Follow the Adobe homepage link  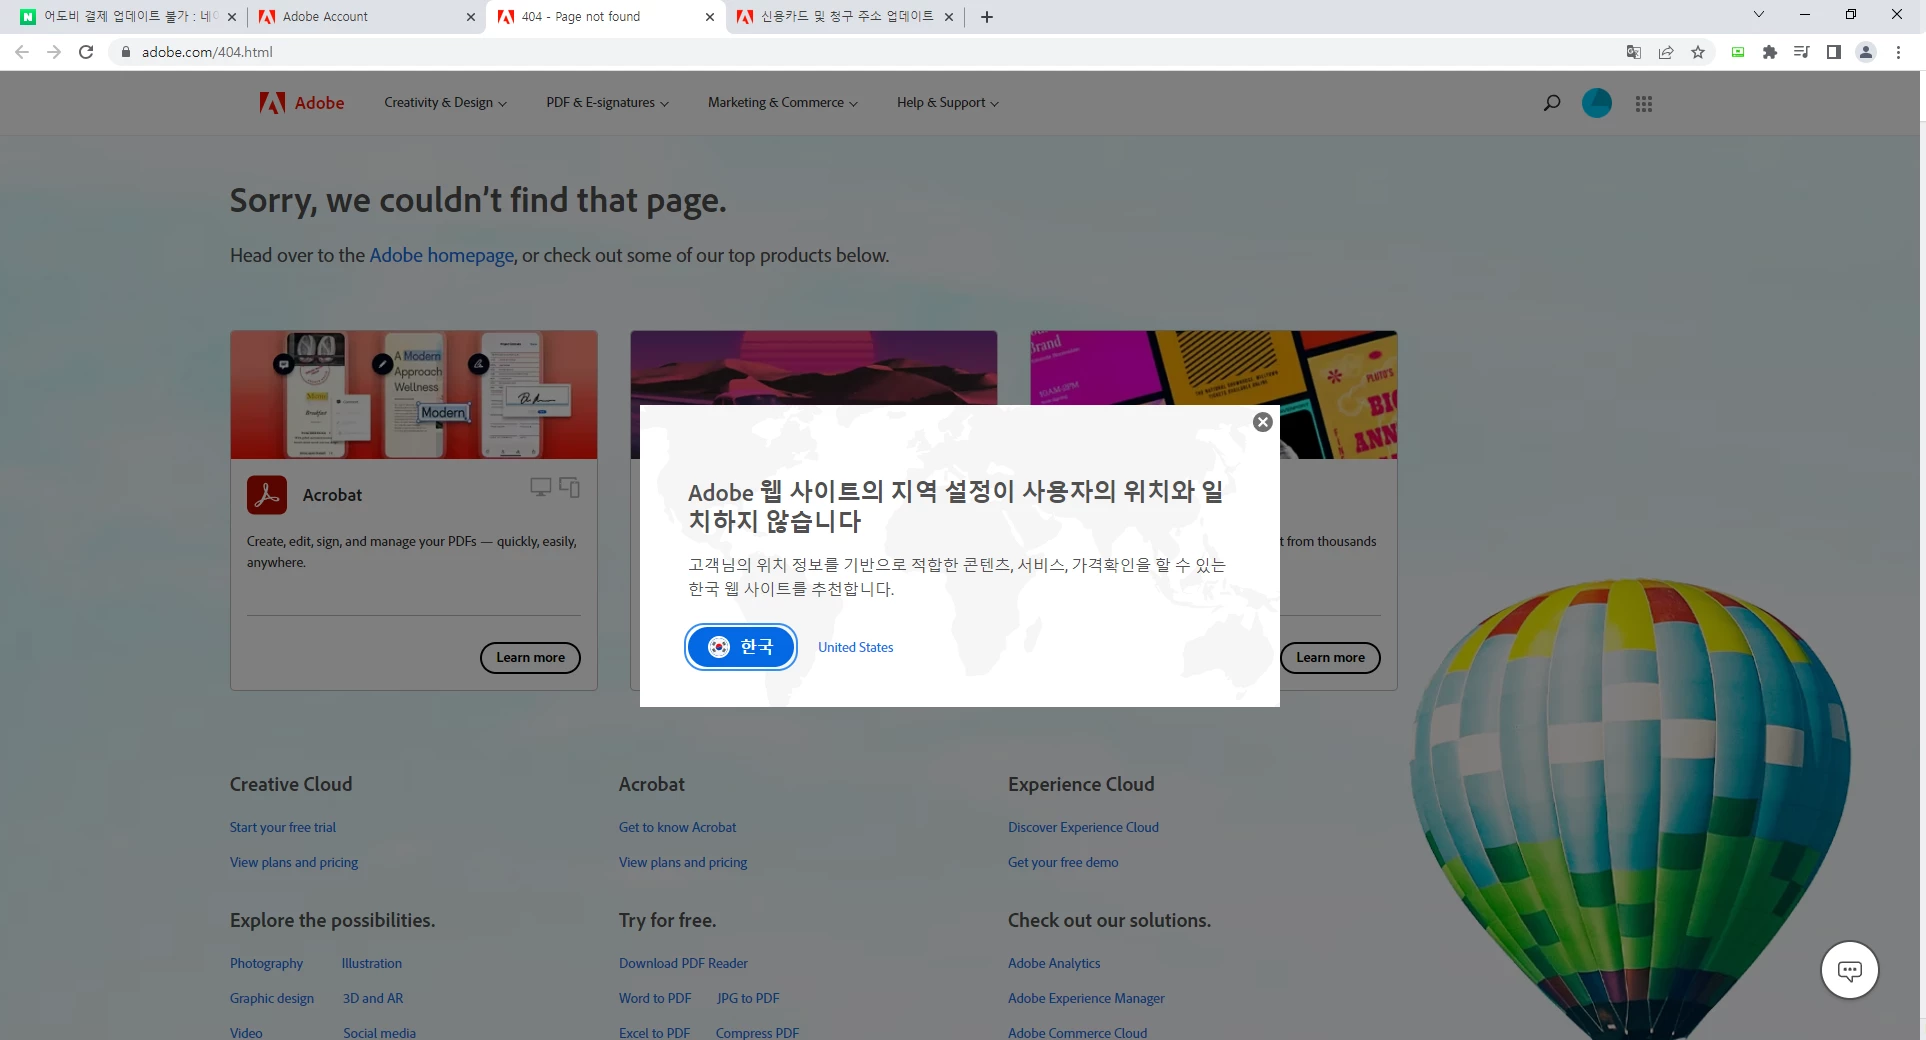[x=442, y=255]
